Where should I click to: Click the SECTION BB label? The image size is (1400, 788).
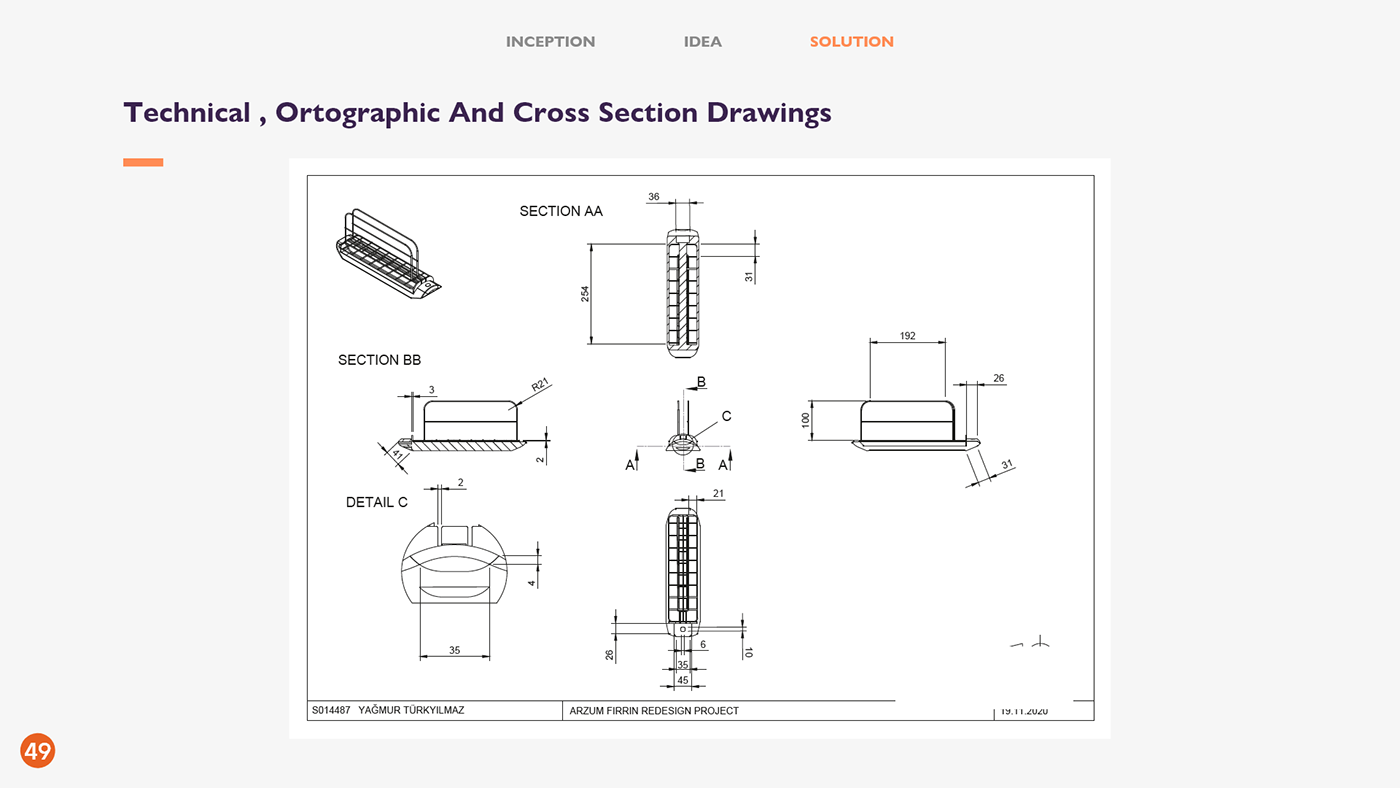[x=379, y=360]
